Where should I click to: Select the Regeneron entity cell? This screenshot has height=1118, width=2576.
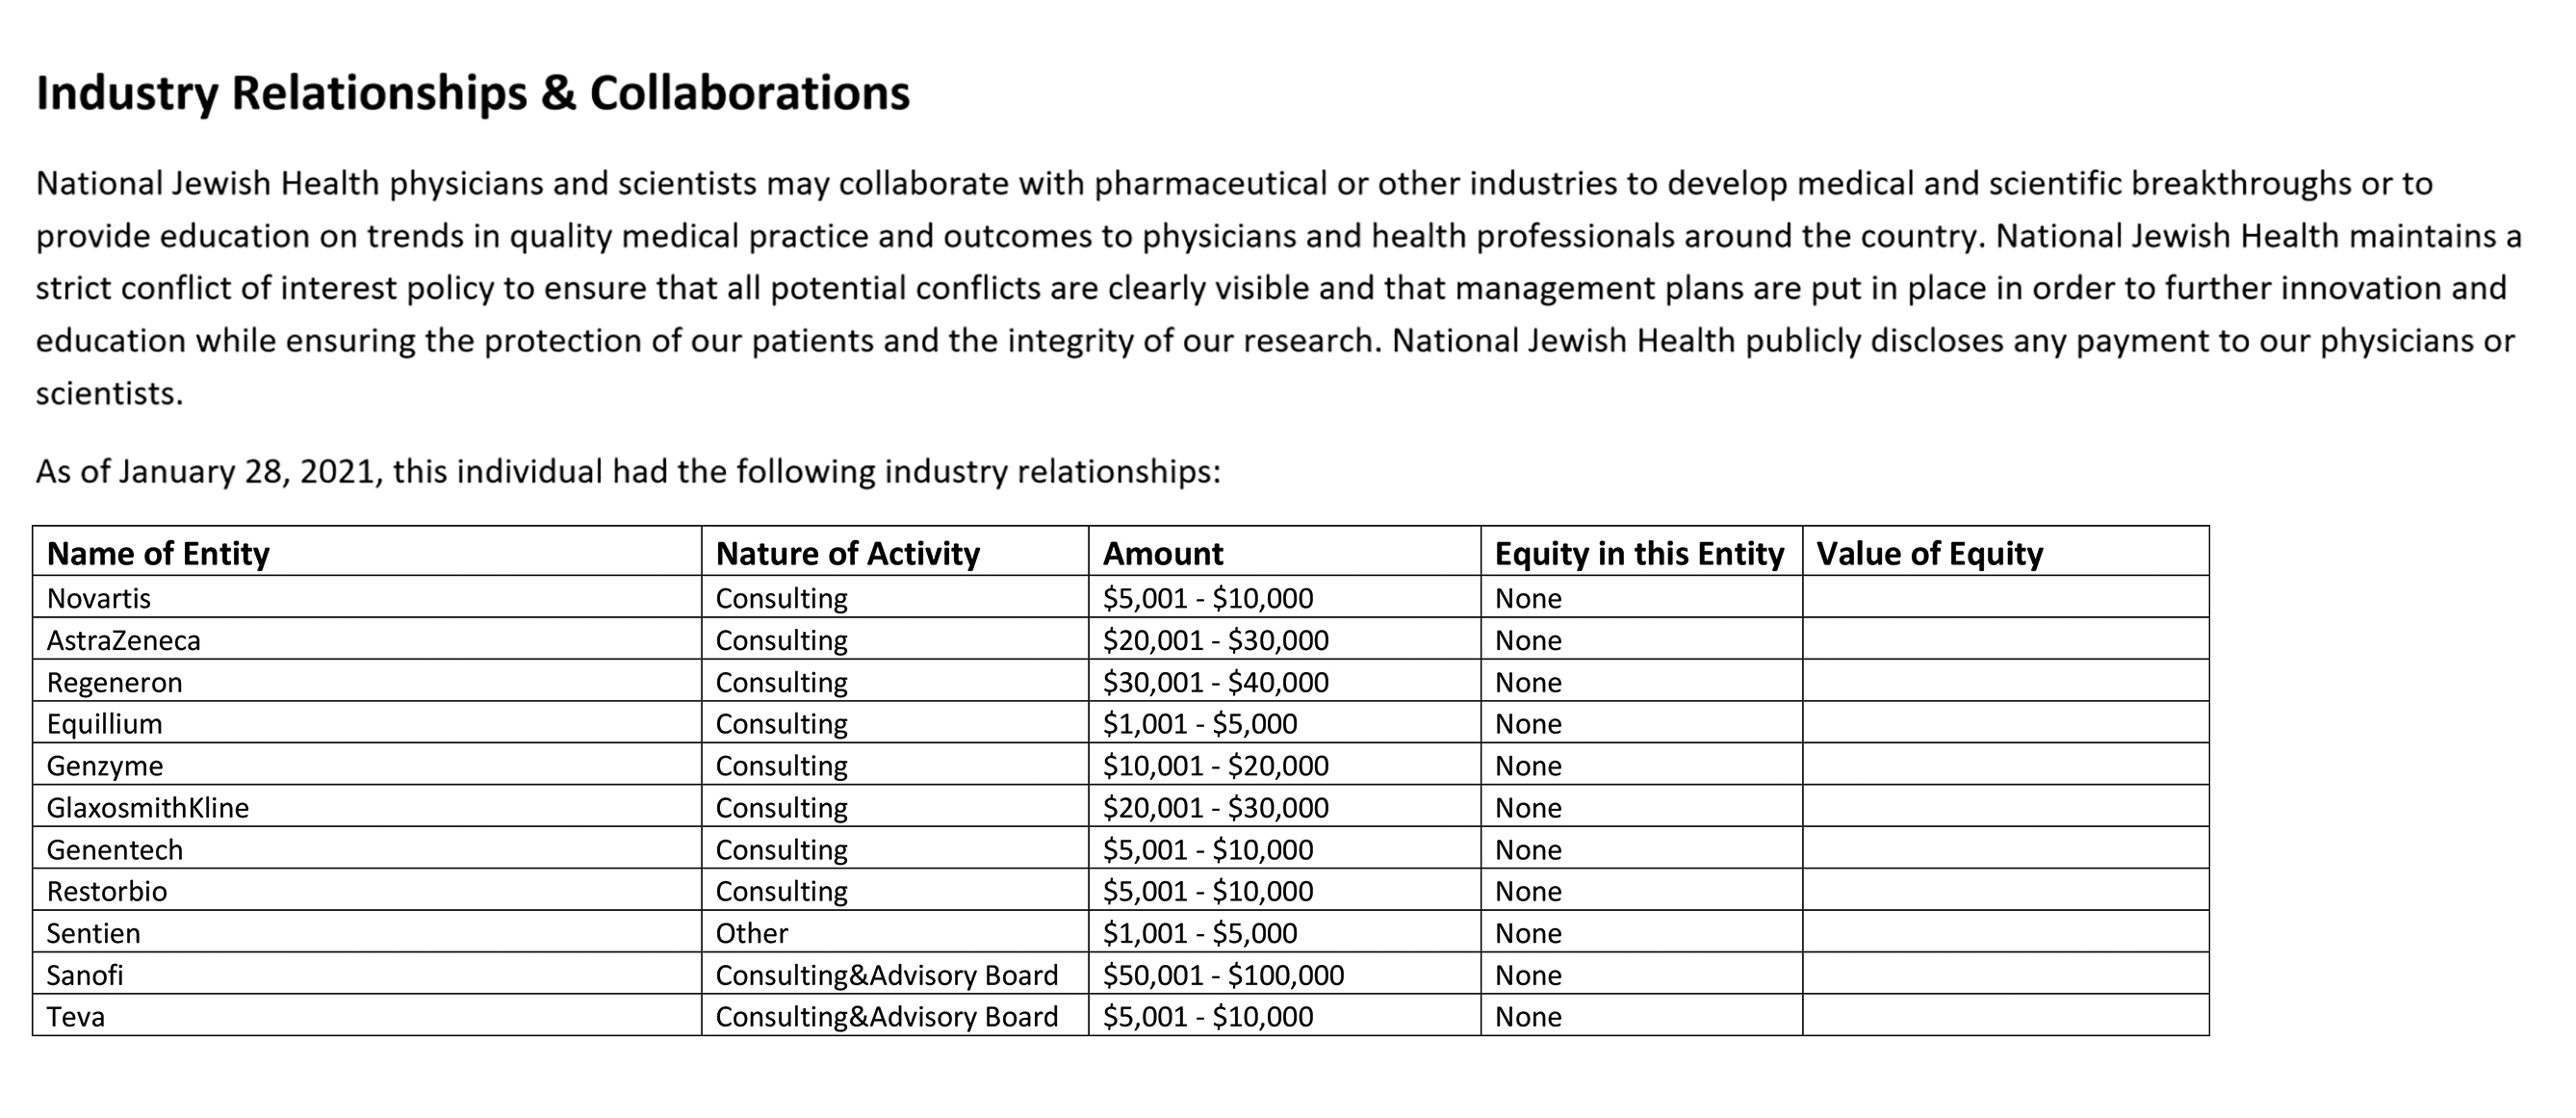click(x=367, y=681)
